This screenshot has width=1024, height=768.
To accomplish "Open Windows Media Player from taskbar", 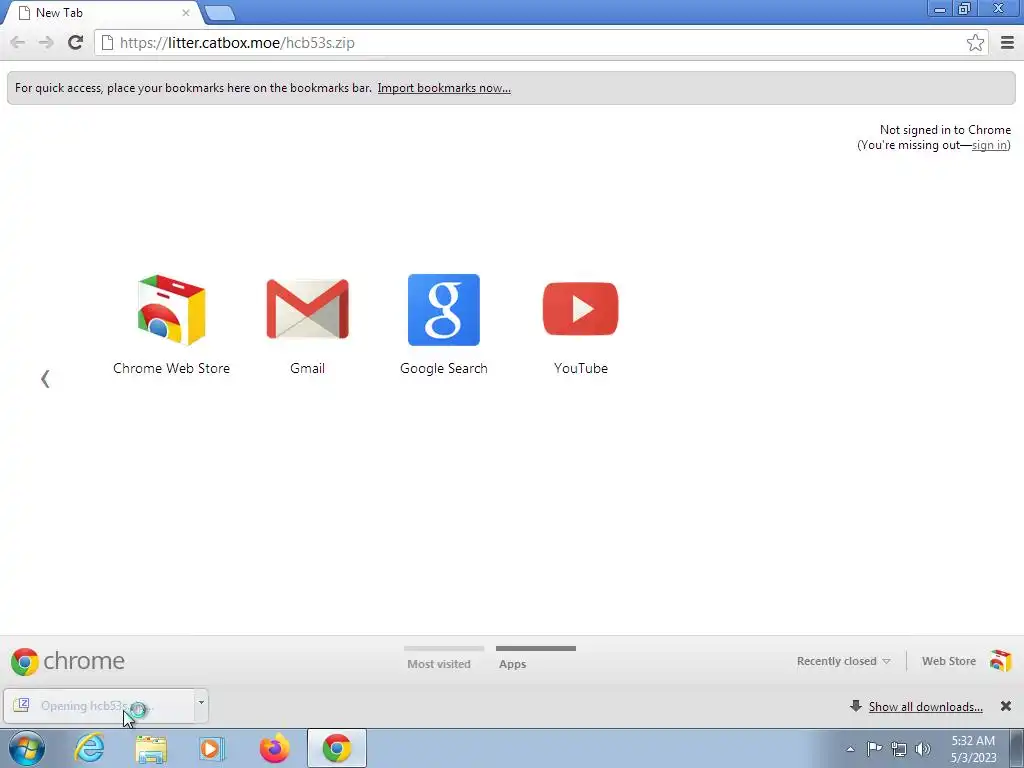I will (x=212, y=748).
